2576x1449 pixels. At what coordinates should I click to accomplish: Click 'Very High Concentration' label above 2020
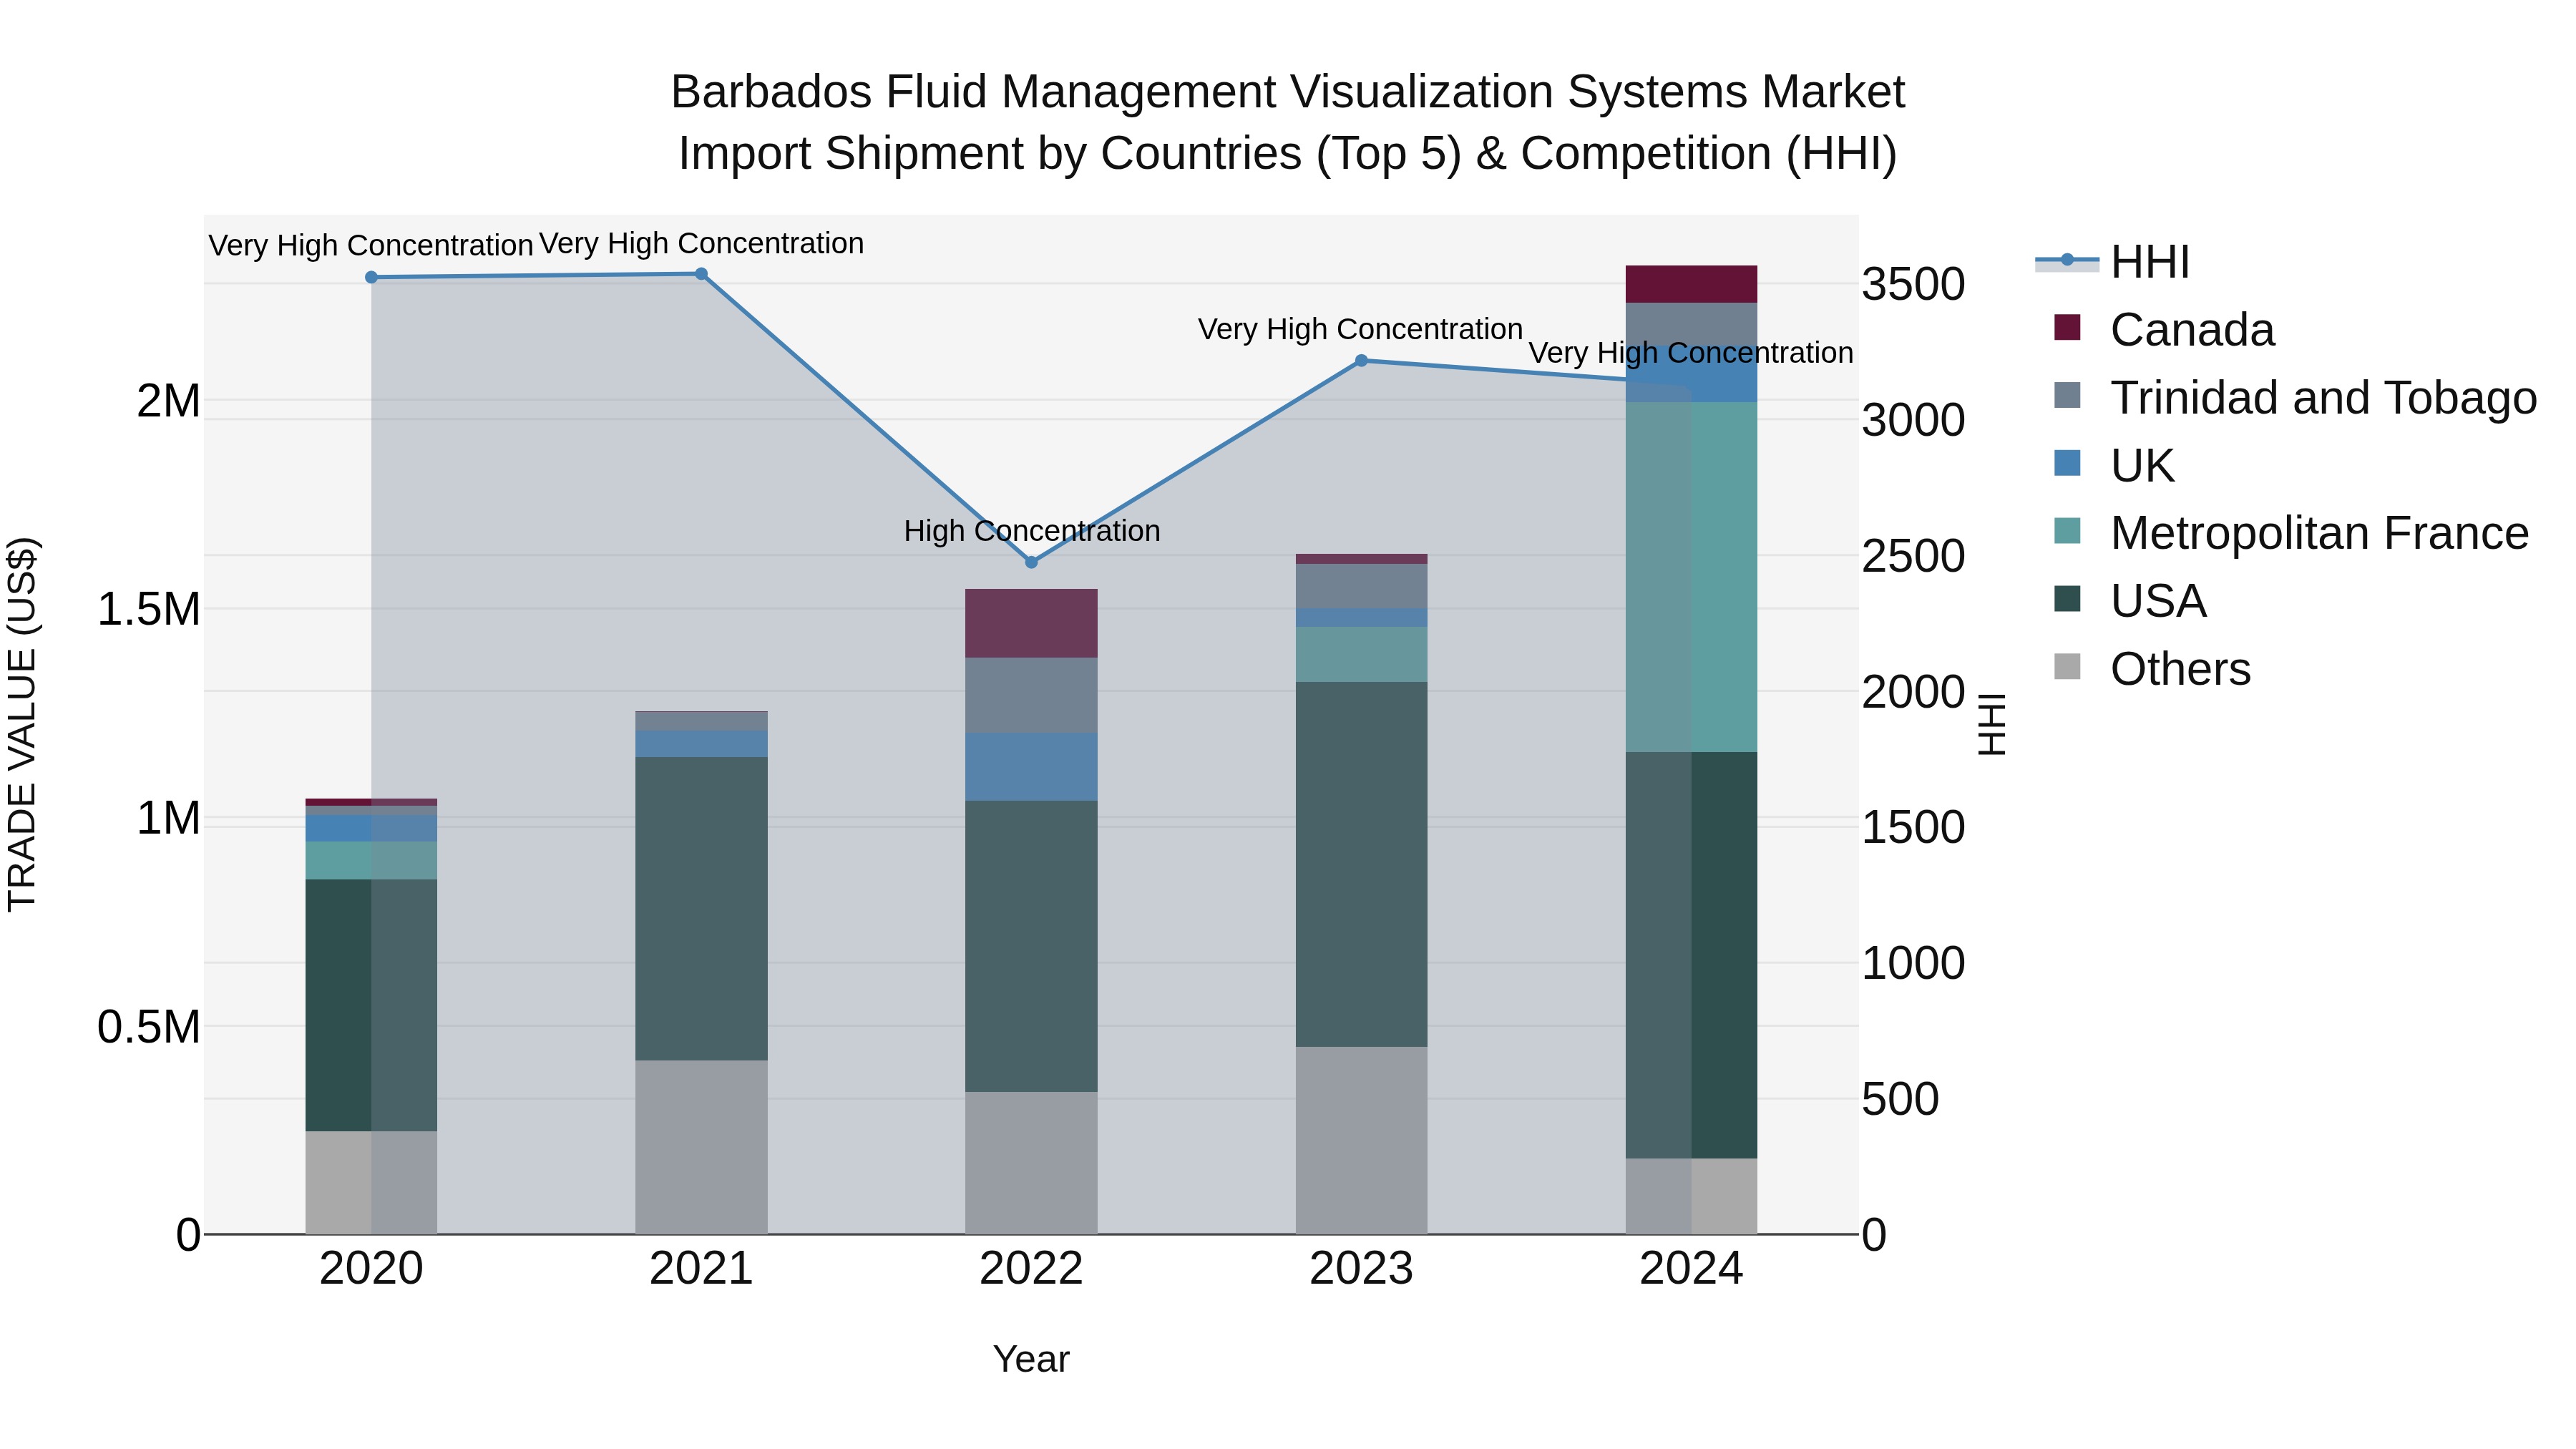coord(371,245)
